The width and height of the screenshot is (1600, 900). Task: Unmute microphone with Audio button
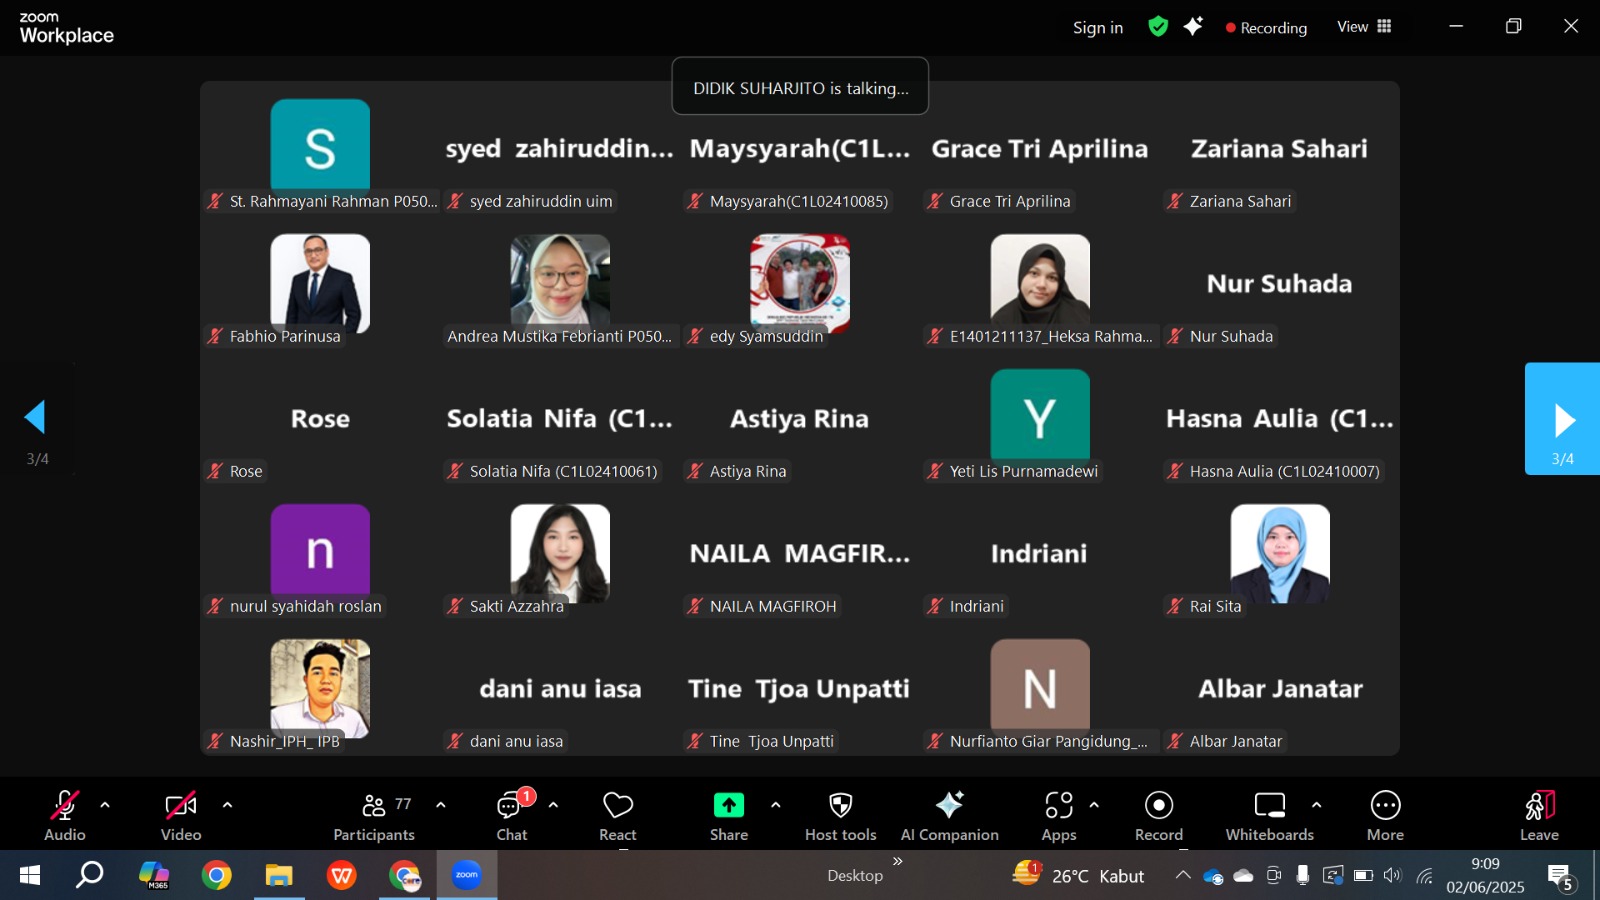click(65, 816)
